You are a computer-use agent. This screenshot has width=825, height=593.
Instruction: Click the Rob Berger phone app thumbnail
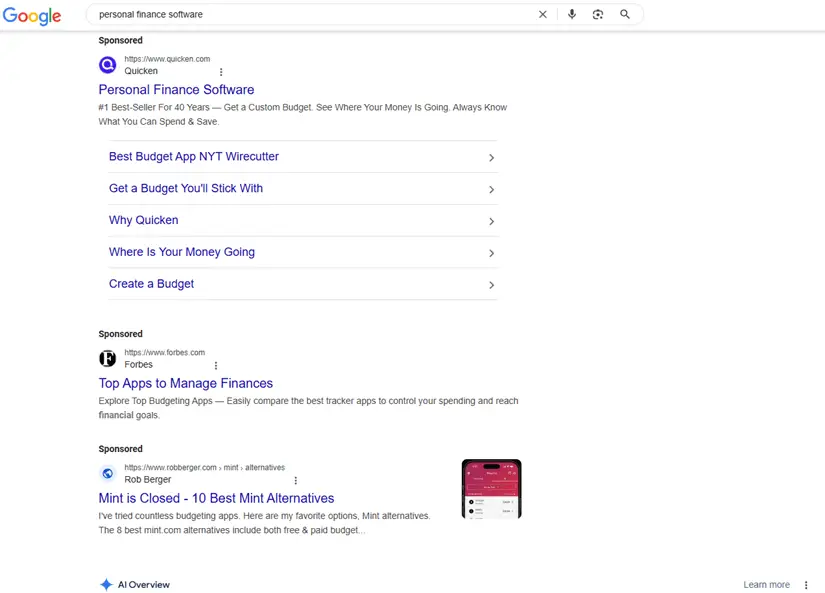(491, 489)
